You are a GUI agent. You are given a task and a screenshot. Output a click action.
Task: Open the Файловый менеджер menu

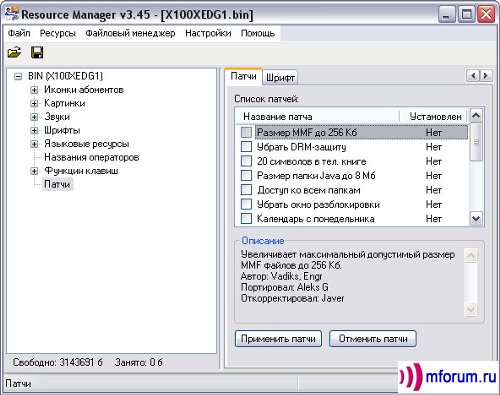[130, 33]
